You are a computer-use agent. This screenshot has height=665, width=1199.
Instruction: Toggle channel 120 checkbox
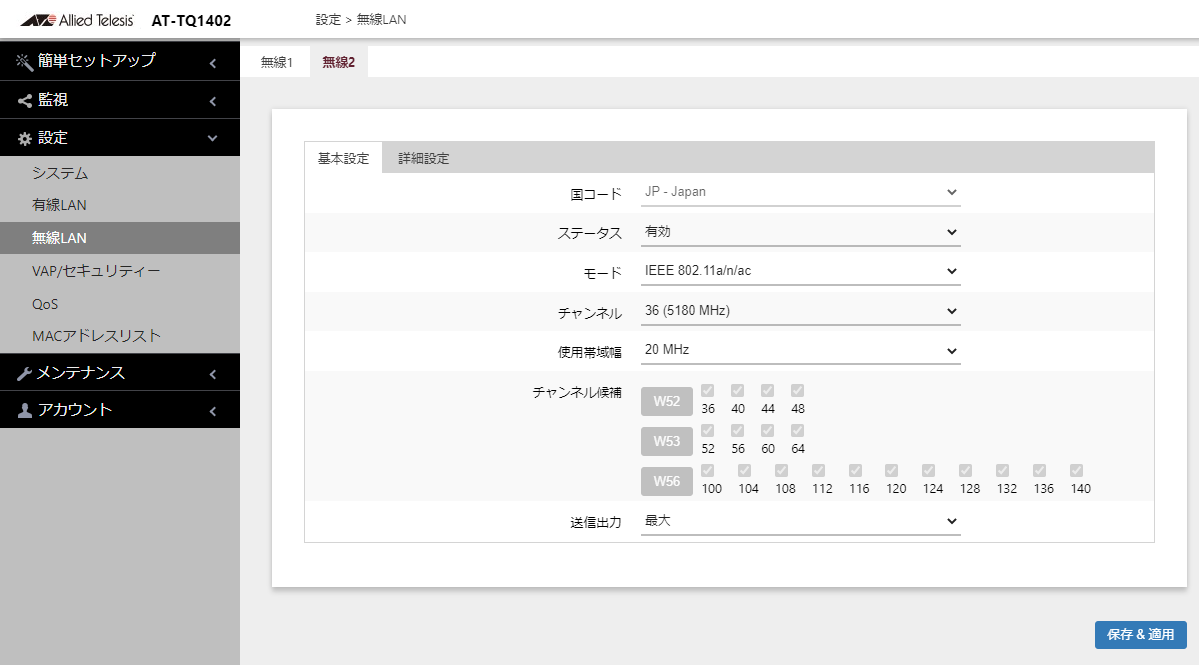coord(891,470)
